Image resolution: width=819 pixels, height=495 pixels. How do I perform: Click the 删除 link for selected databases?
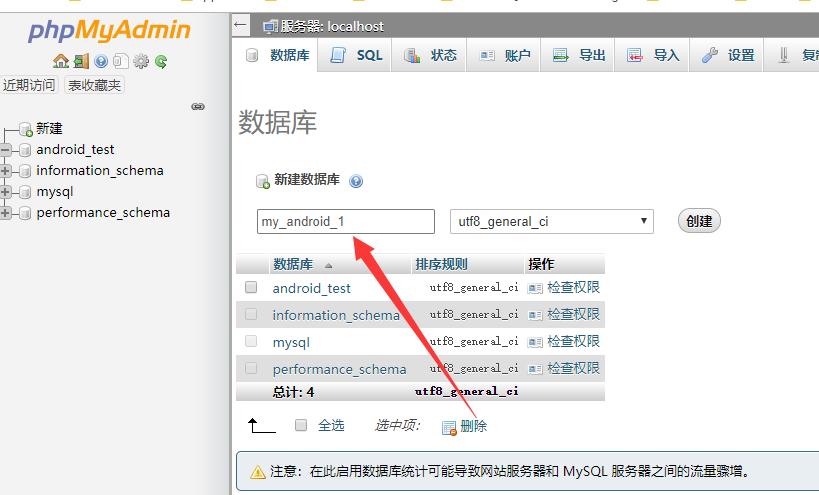point(474,426)
